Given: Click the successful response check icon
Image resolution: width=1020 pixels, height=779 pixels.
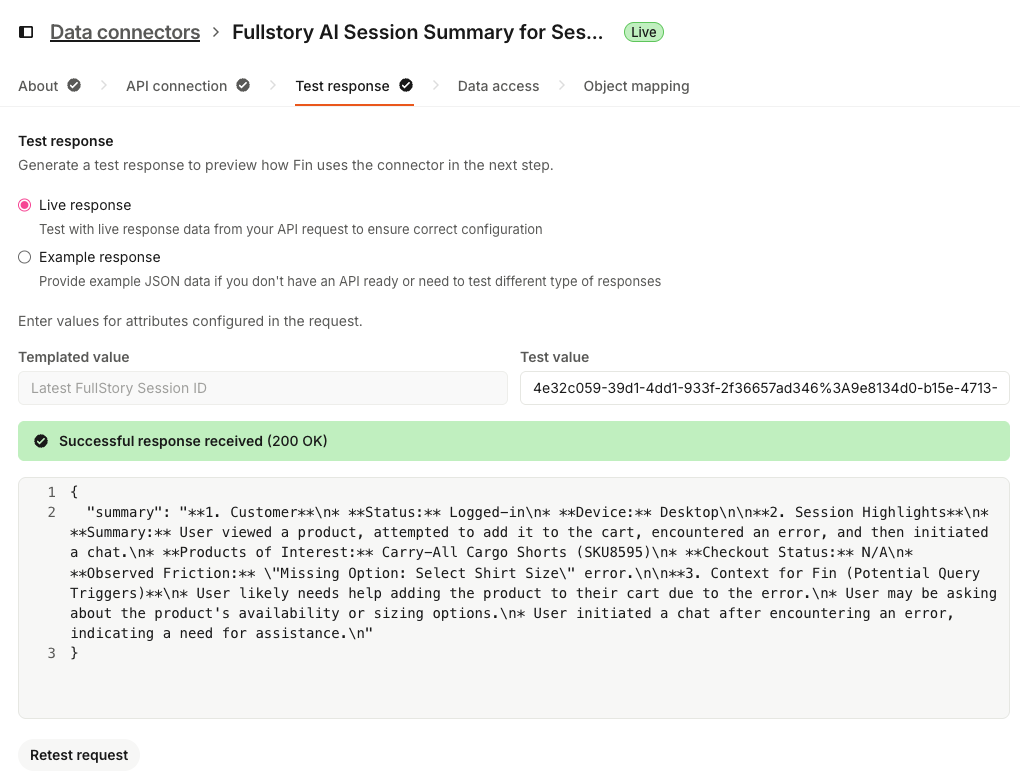Looking at the screenshot, I should point(41,441).
